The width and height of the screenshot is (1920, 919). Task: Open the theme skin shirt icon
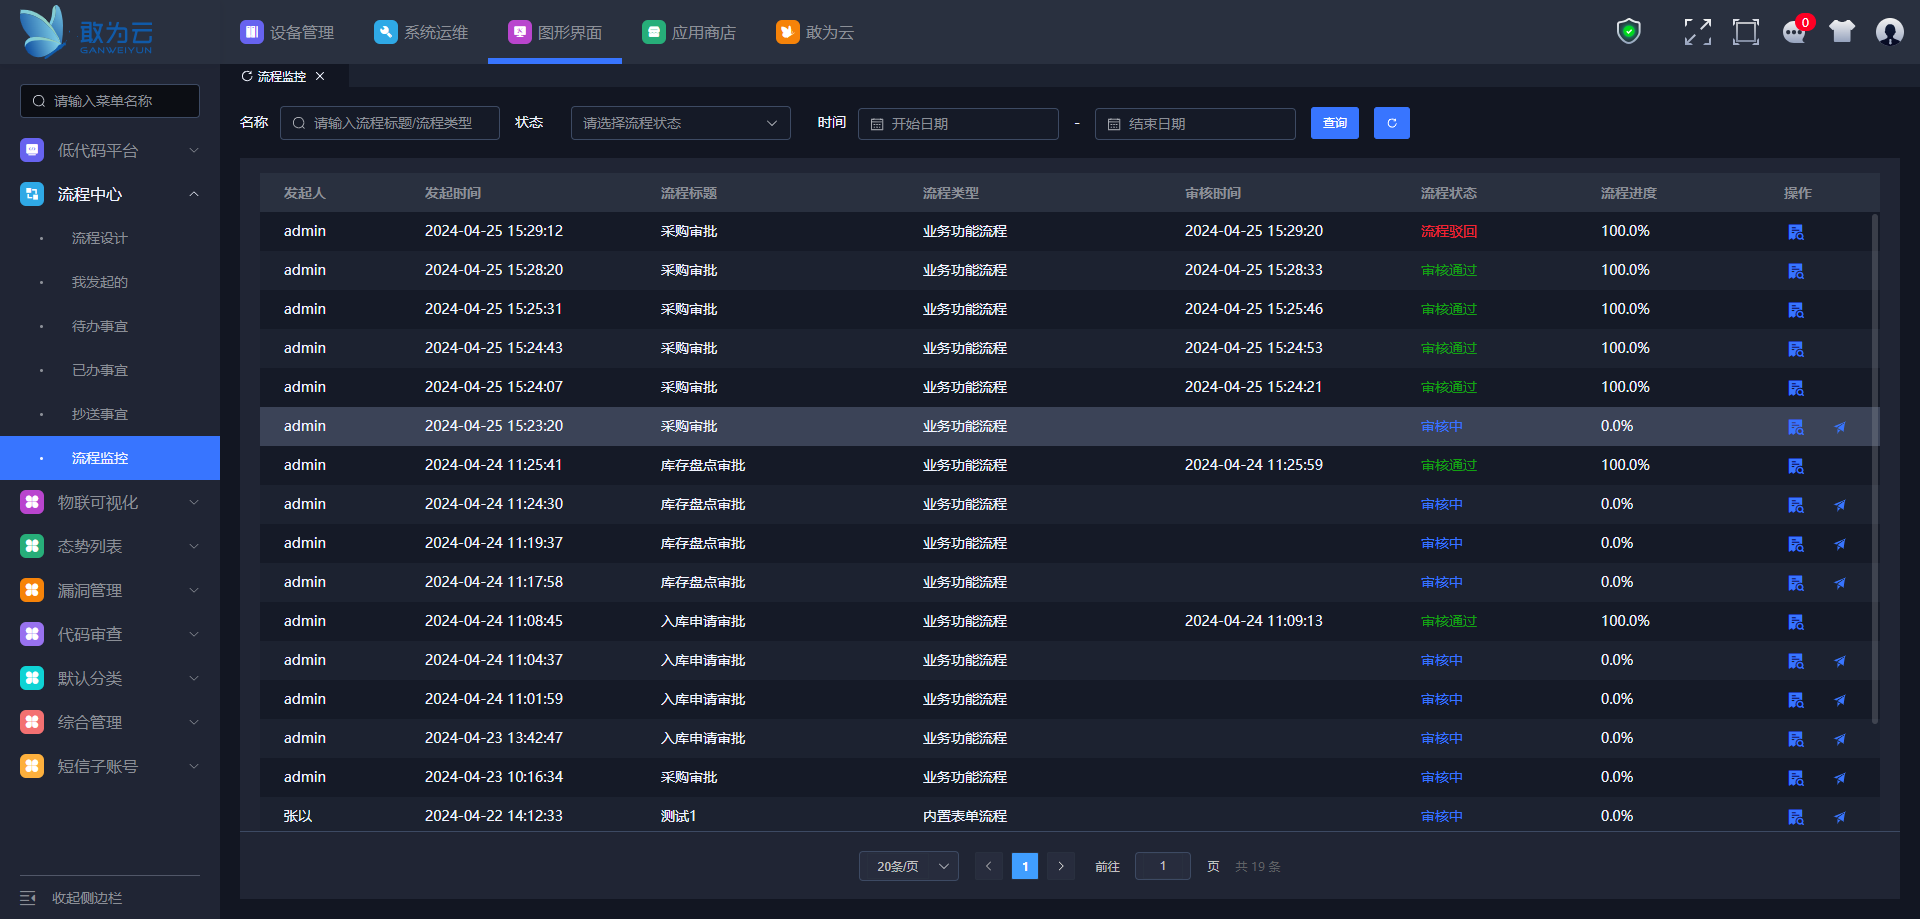(x=1842, y=32)
